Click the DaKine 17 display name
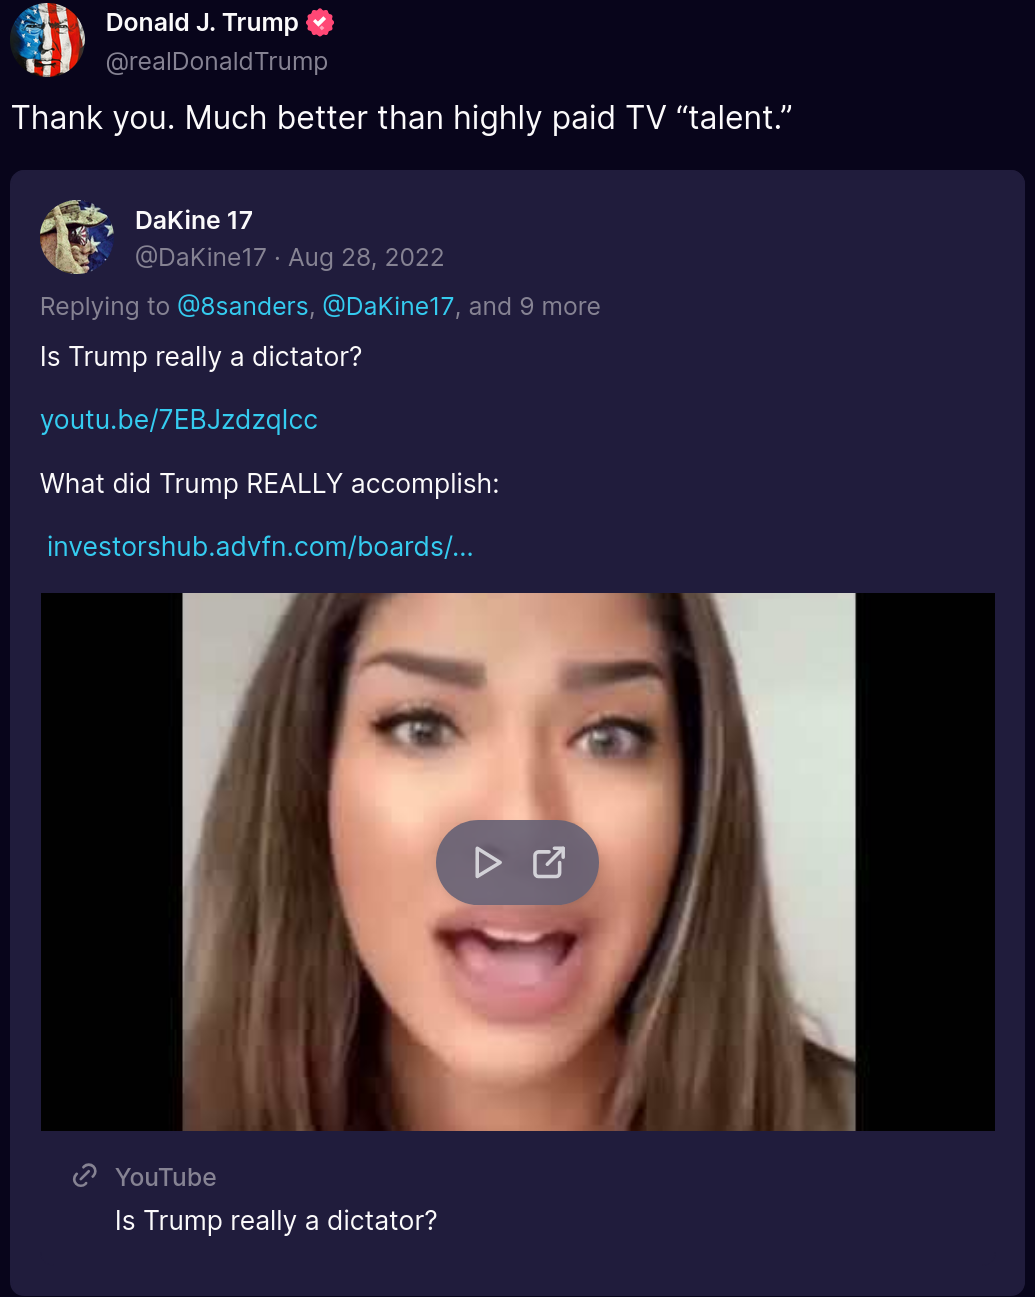This screenshot has width=1035, height=1297. (194, 220)
